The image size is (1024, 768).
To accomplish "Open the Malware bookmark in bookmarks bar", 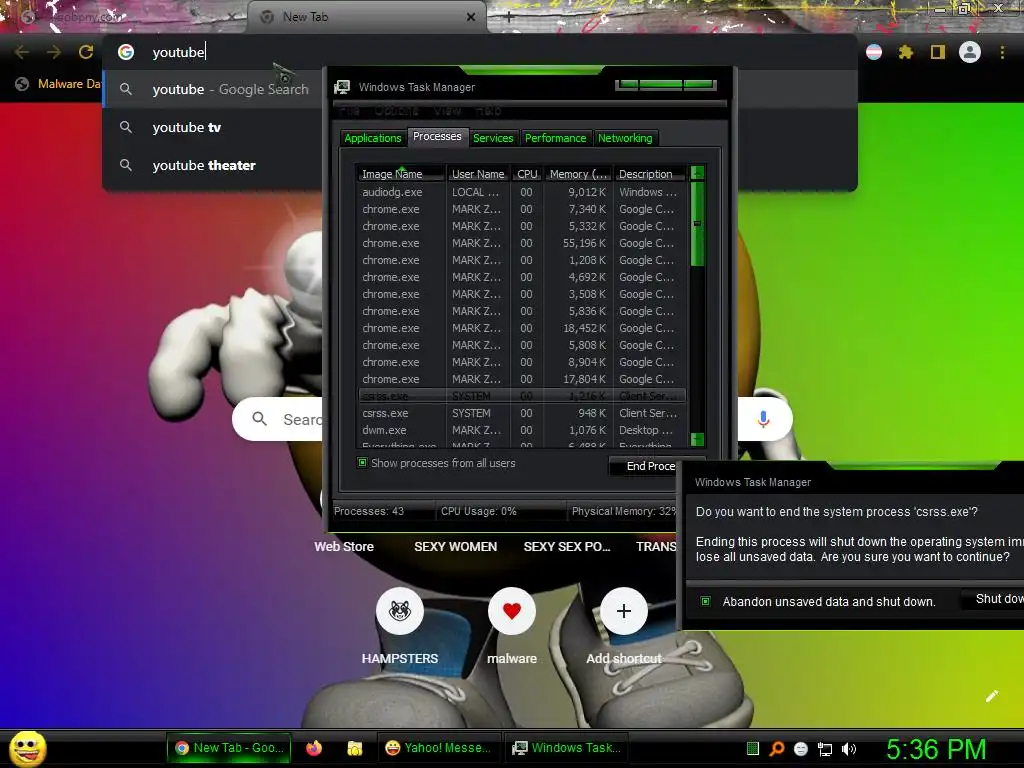I will tap(58, 84).
